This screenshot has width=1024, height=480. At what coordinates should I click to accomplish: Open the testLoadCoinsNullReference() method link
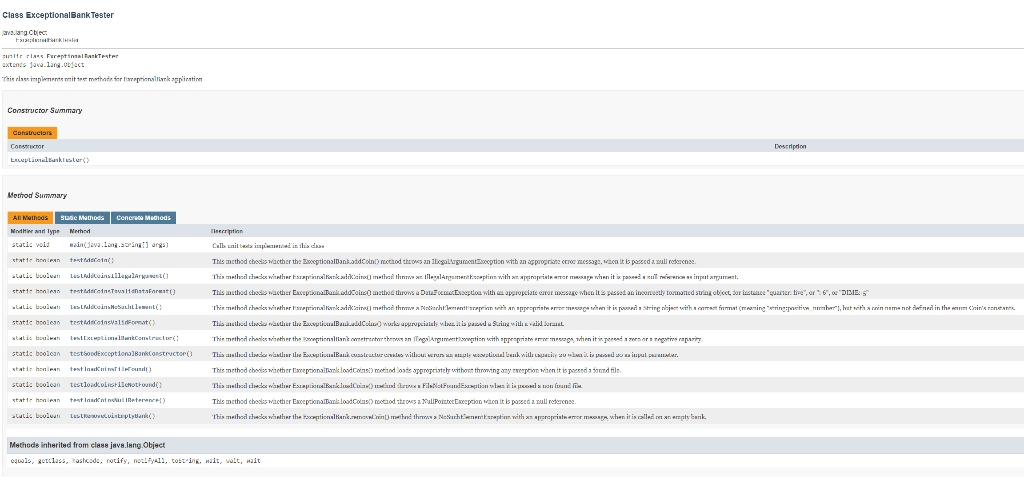click(118, 400)
